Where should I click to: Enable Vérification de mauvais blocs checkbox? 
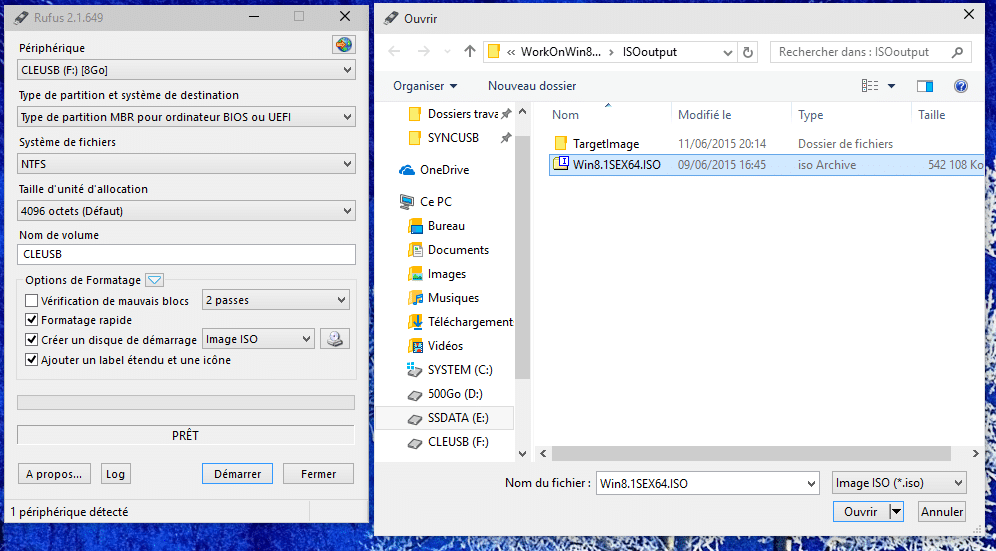31,301
